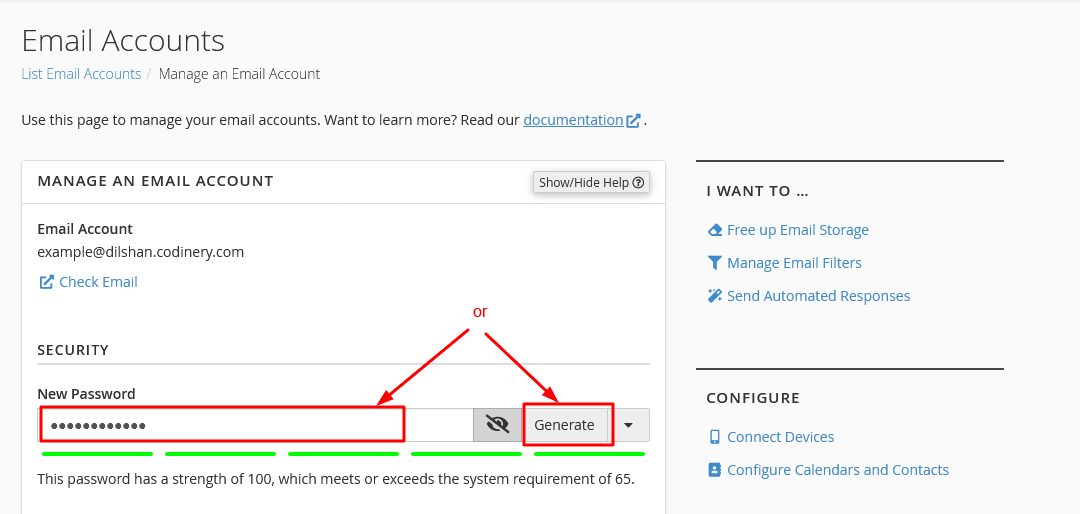Focus the New Password input field
1080x514 pixels.
[255, 425]
